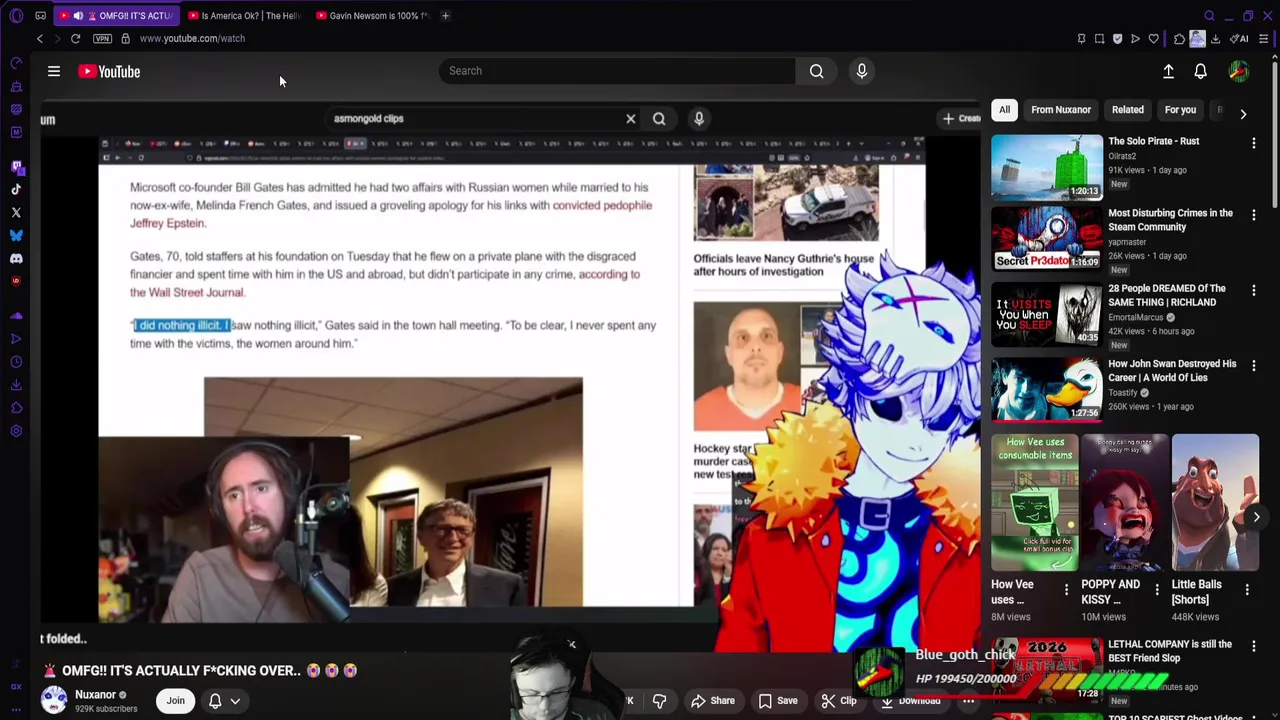Open a new browser tab
The width and height of the screenshot is (1280, 720).
coord(446,15)
